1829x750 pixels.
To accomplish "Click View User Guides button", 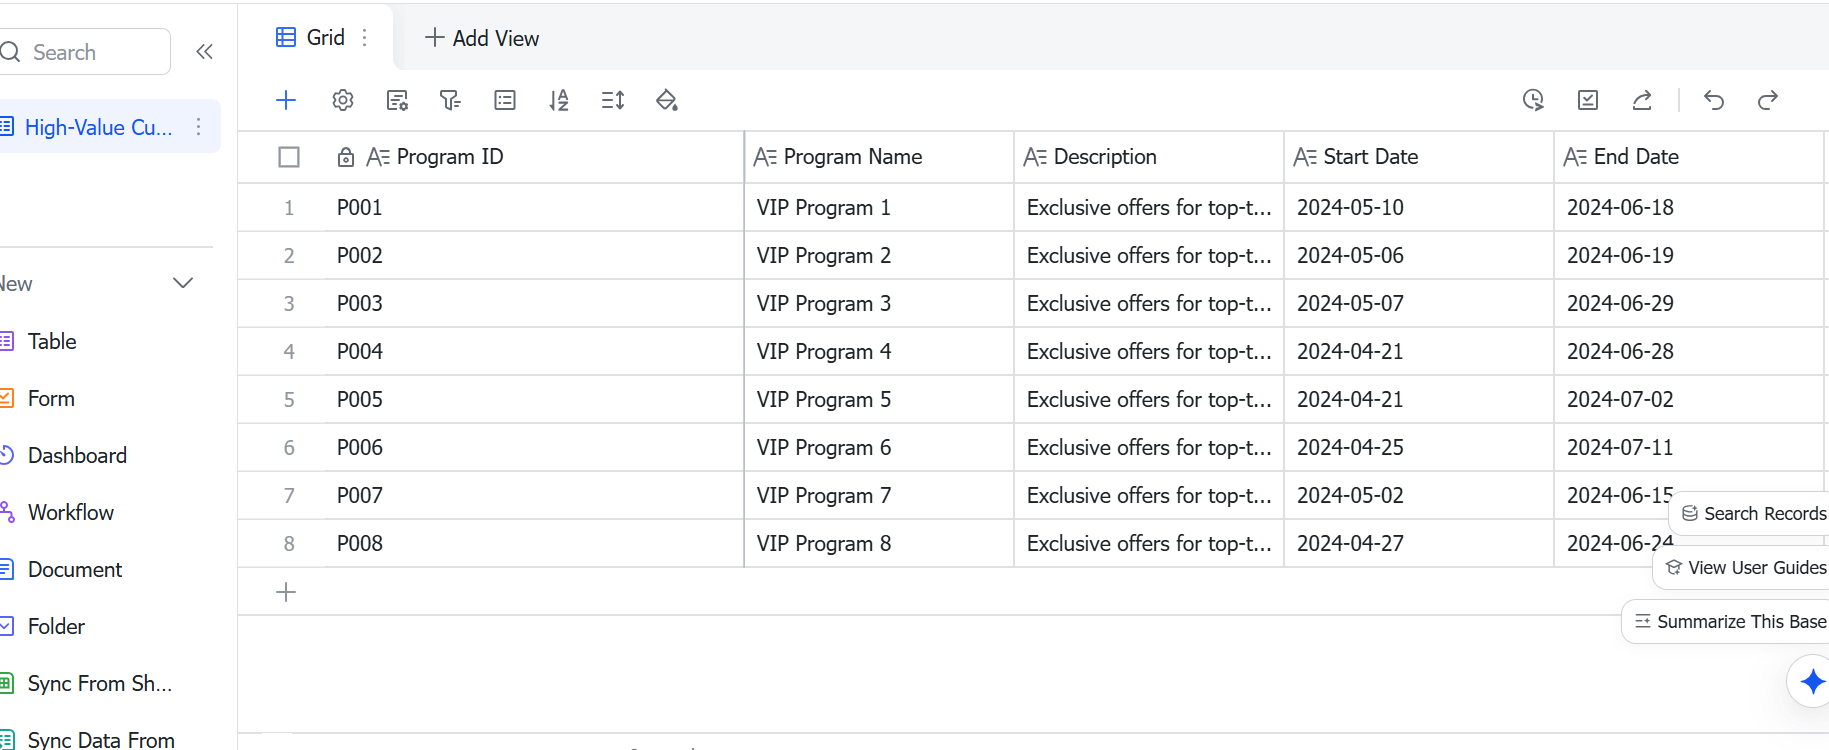I will click(x=1743, y=567).
